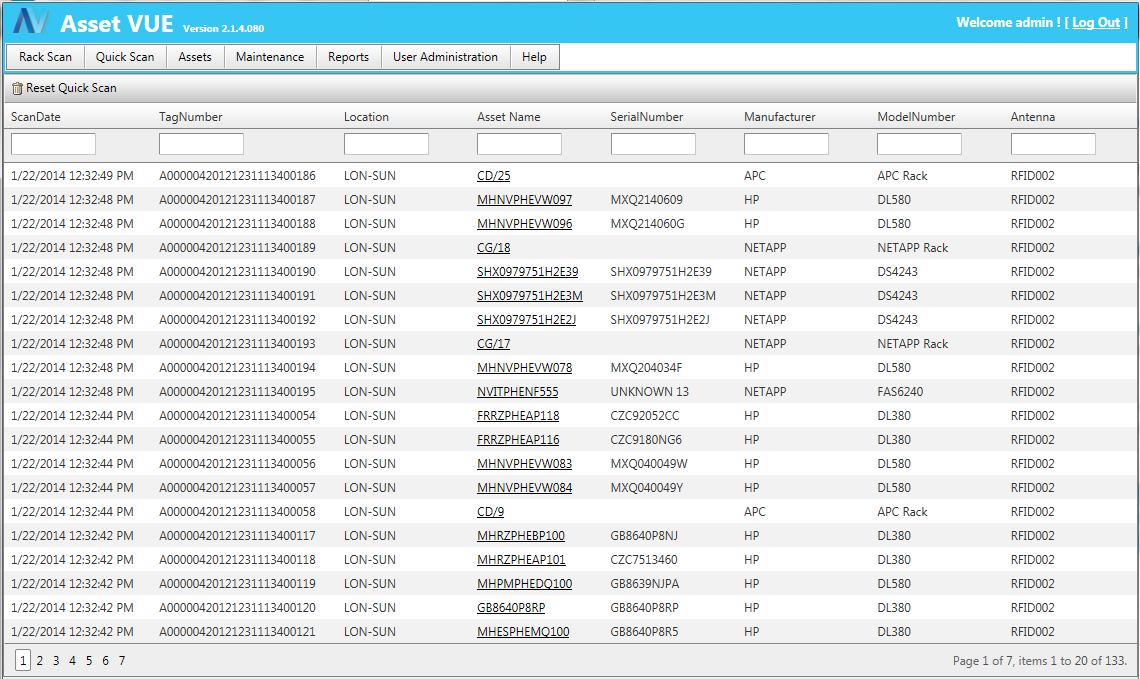Screen dimensions: 1140x679
Task: Click serial number CZC92052CC
Action: [x=645, y=416]
